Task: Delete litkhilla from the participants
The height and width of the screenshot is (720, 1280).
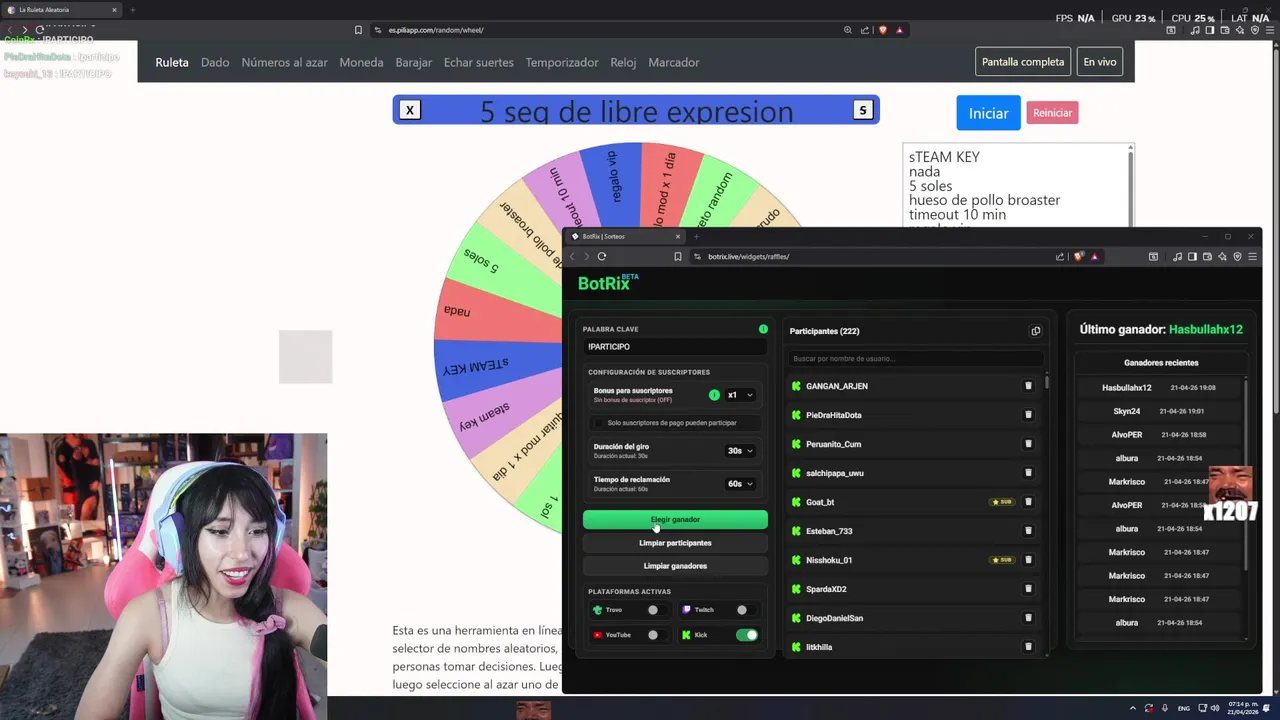Action: [x=1028, y=647]
